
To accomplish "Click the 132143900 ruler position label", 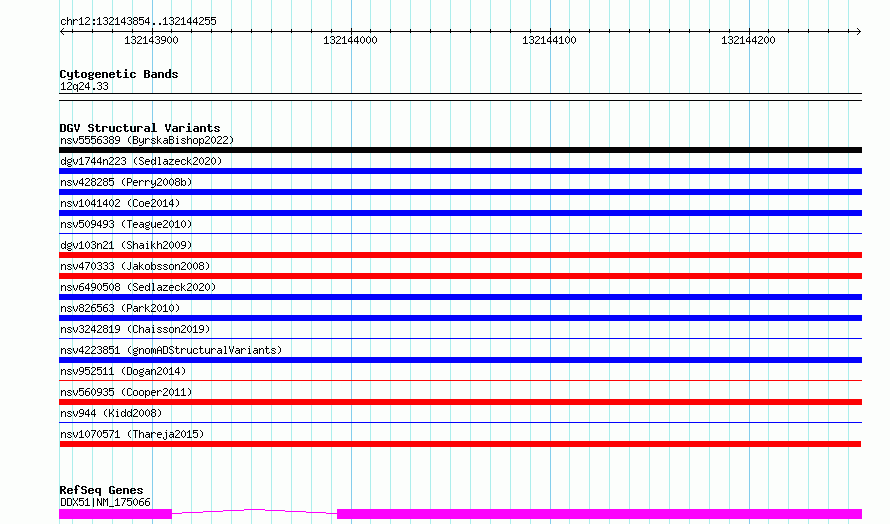I will coord(151,40).
